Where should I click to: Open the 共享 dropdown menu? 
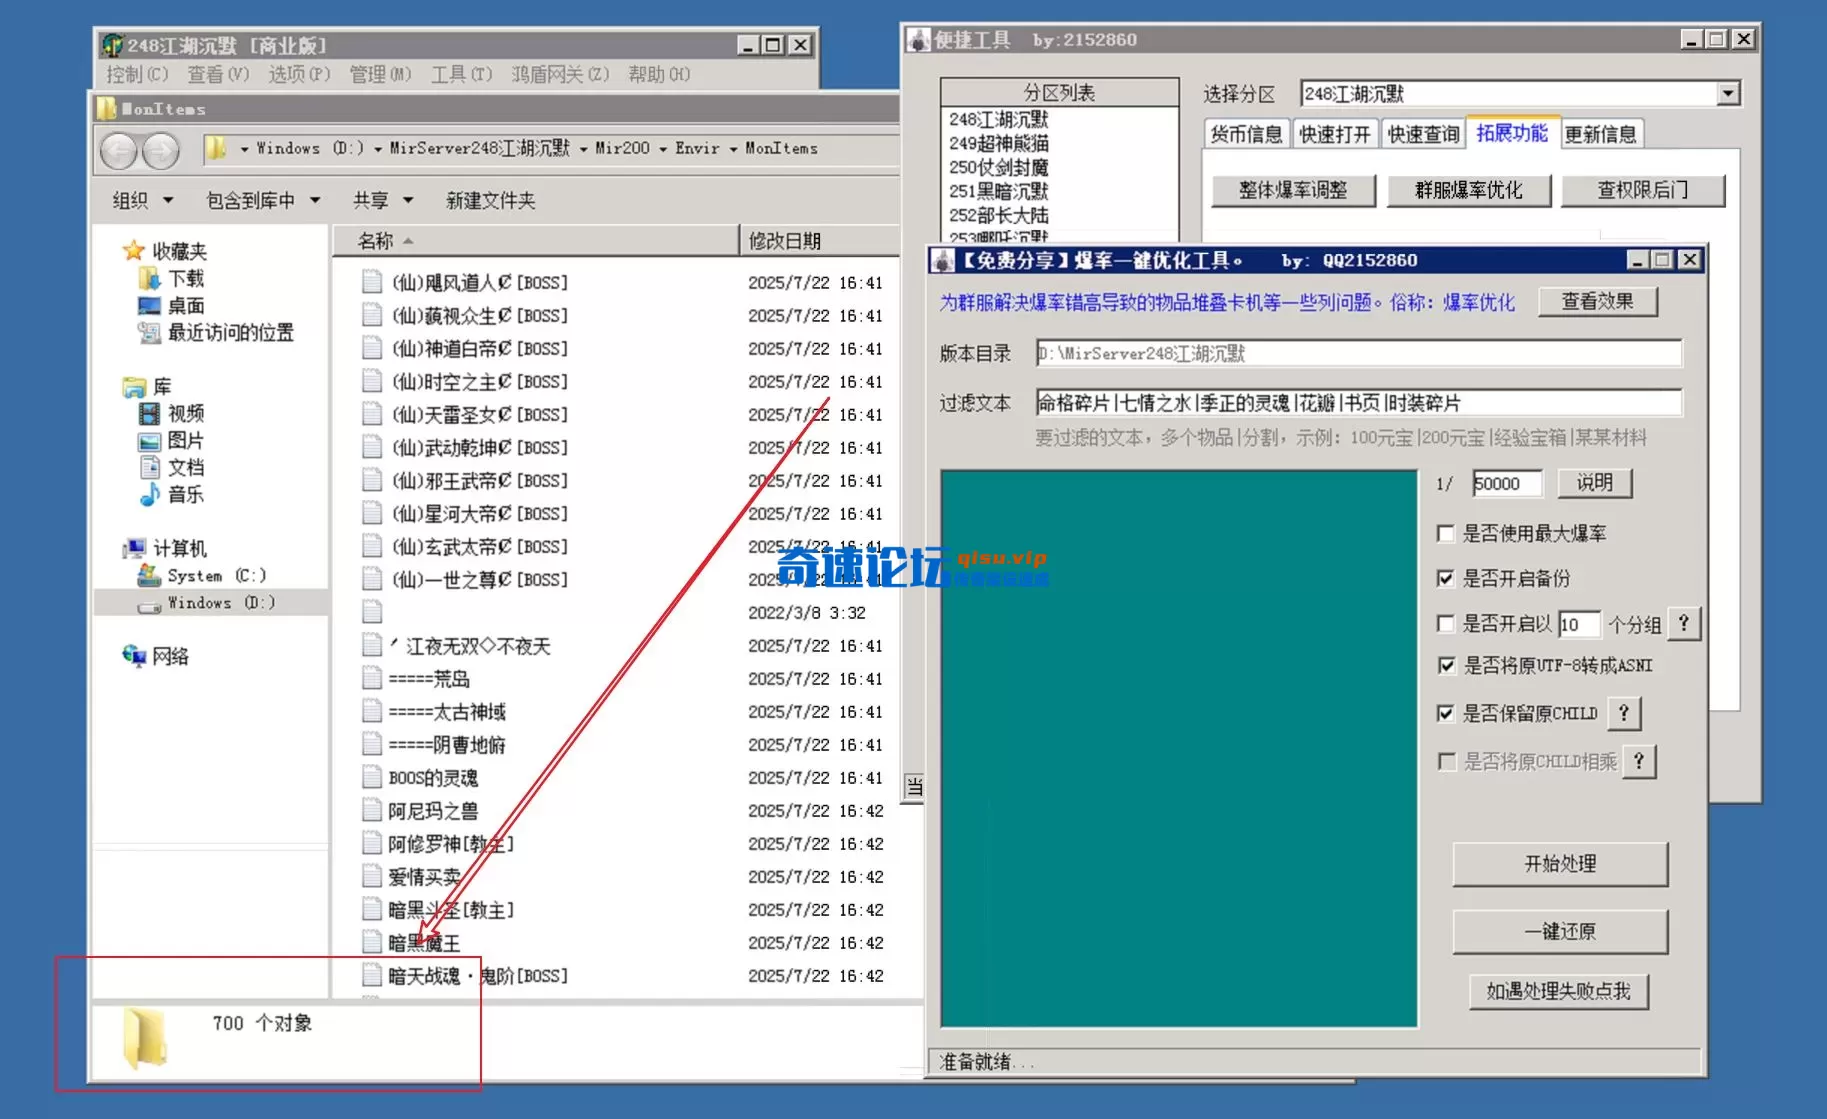(382, 200)
